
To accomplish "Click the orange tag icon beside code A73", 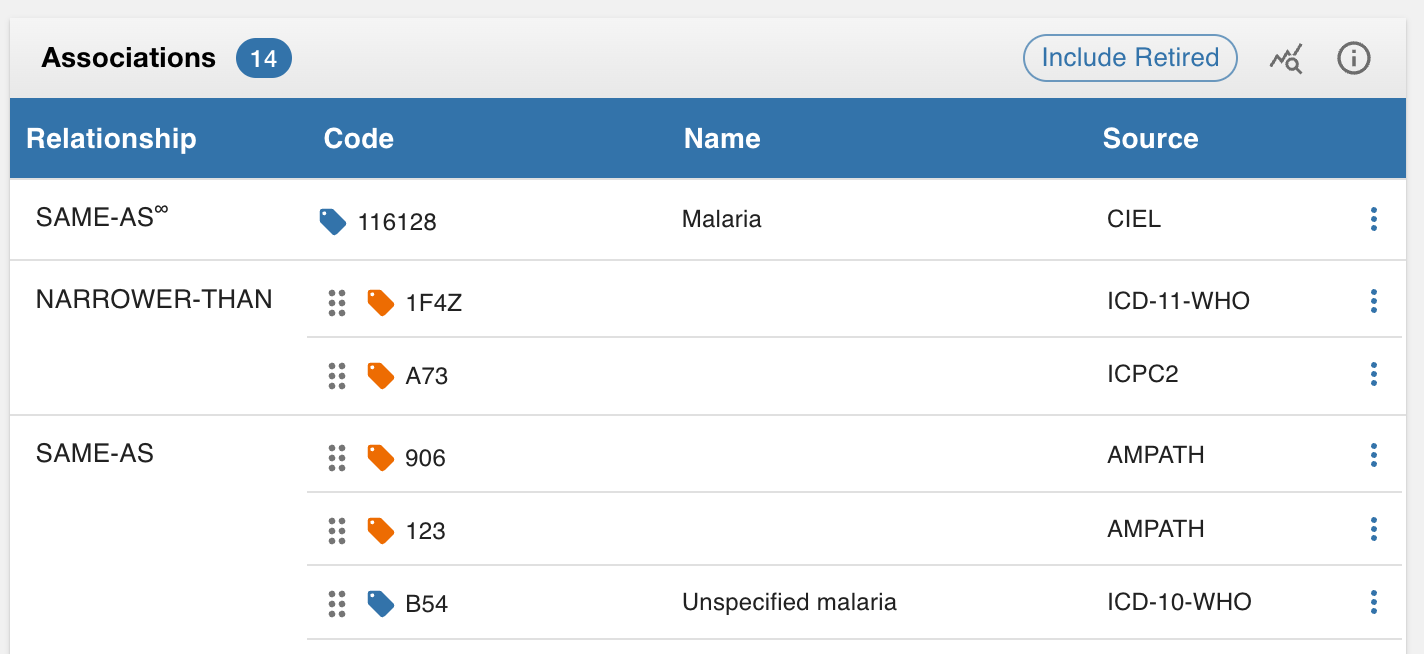I will pyautogui.click(x=381, y=375).
